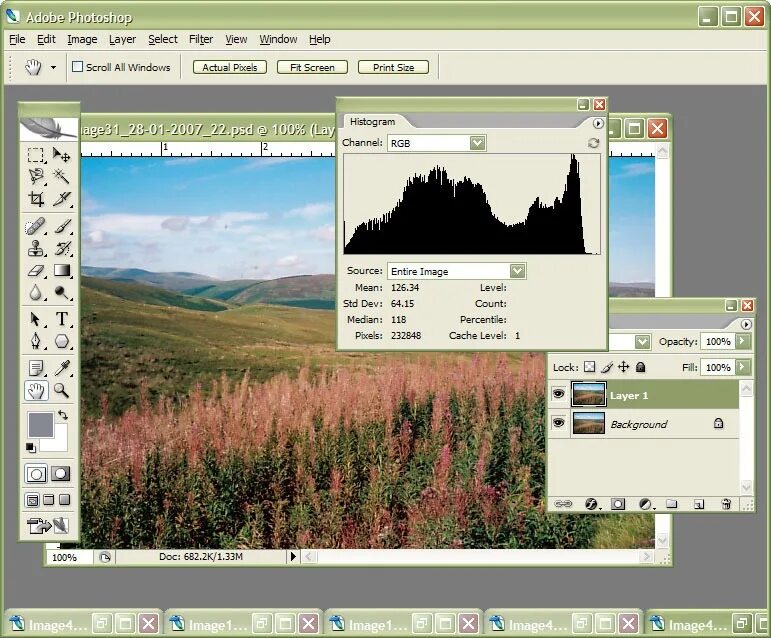This screenshot has height=638, width=771.
Task: Open Hand tool preset picker arrow
Action: pyautogui.click(x=53, y=67)
